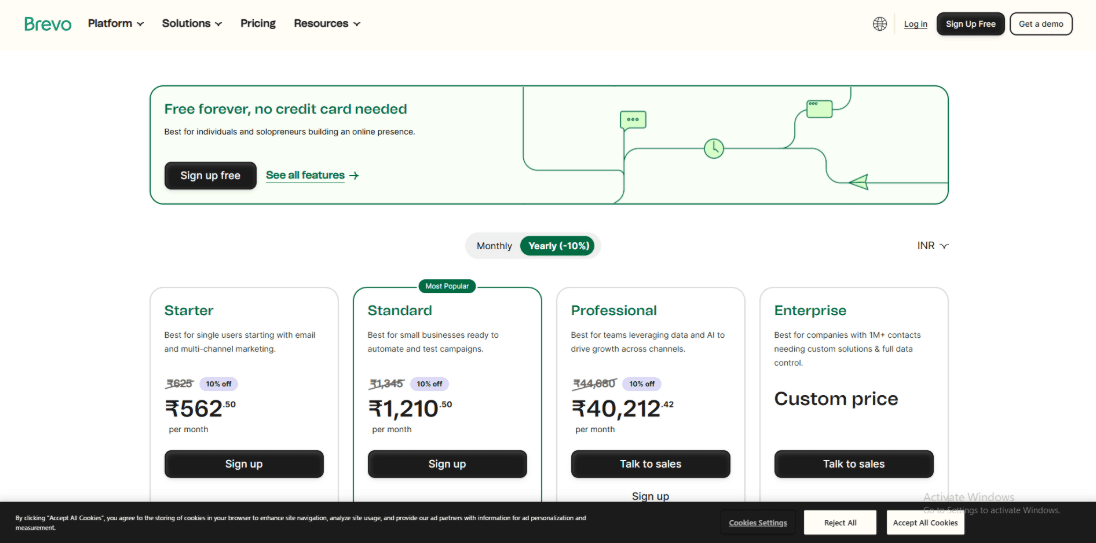Click the struck-through ₹625 price
The width and height of the screenshot is (1096, 543).
pos(180,384)
